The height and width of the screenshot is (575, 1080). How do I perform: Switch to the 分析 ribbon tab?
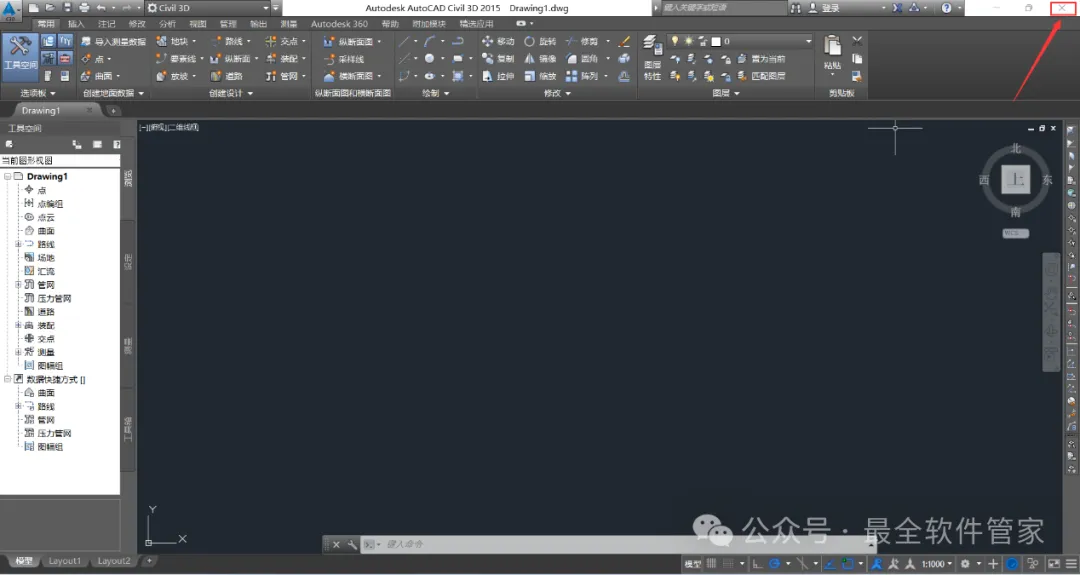tap(167, 23)
